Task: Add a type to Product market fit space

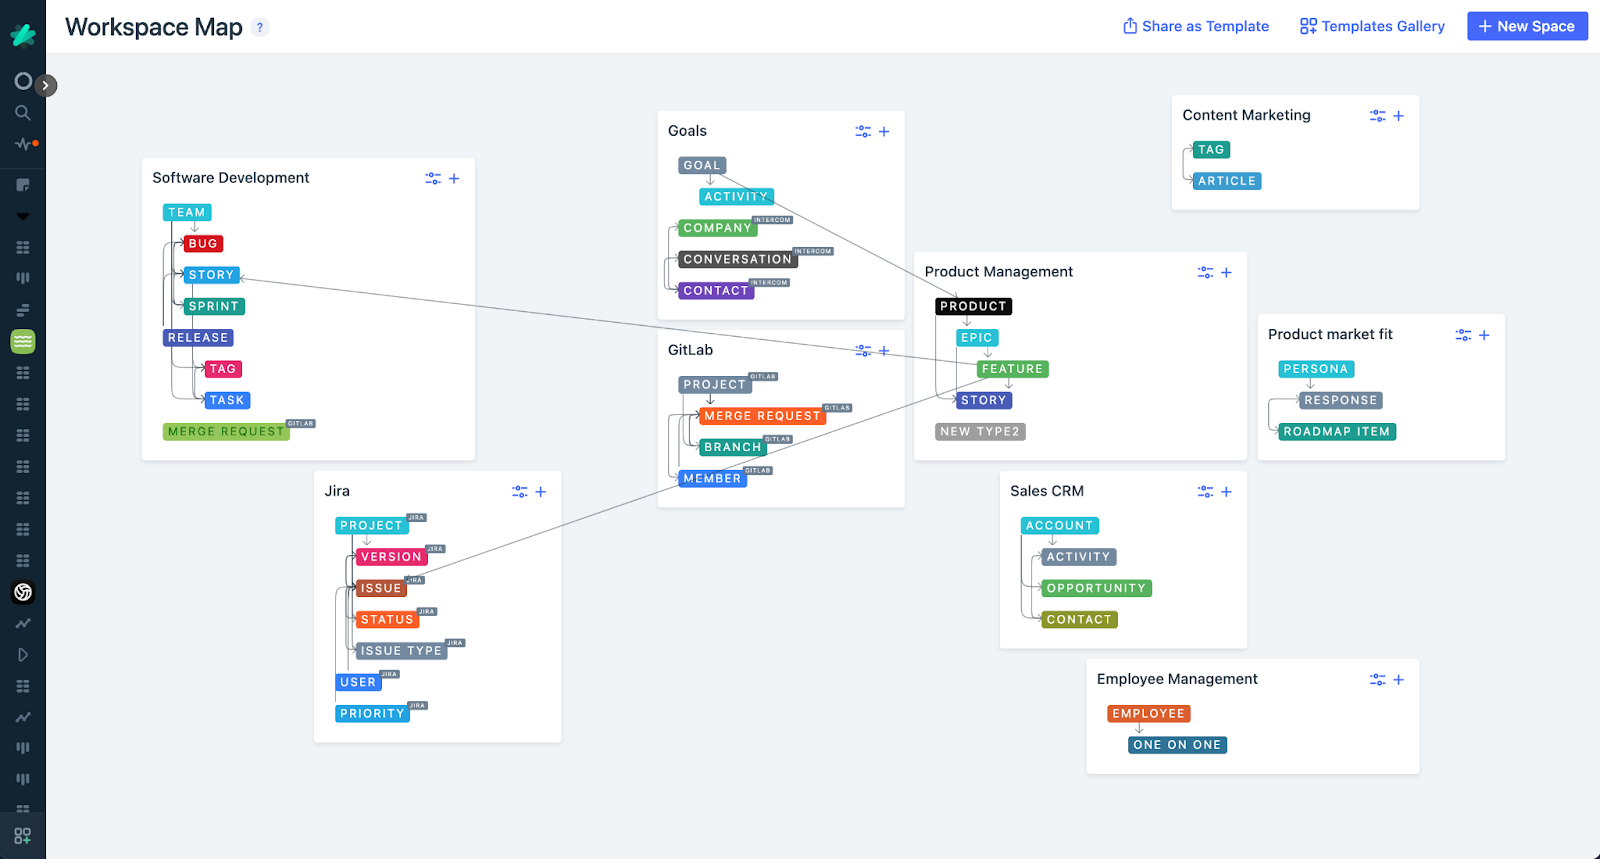Action: 1484,335
